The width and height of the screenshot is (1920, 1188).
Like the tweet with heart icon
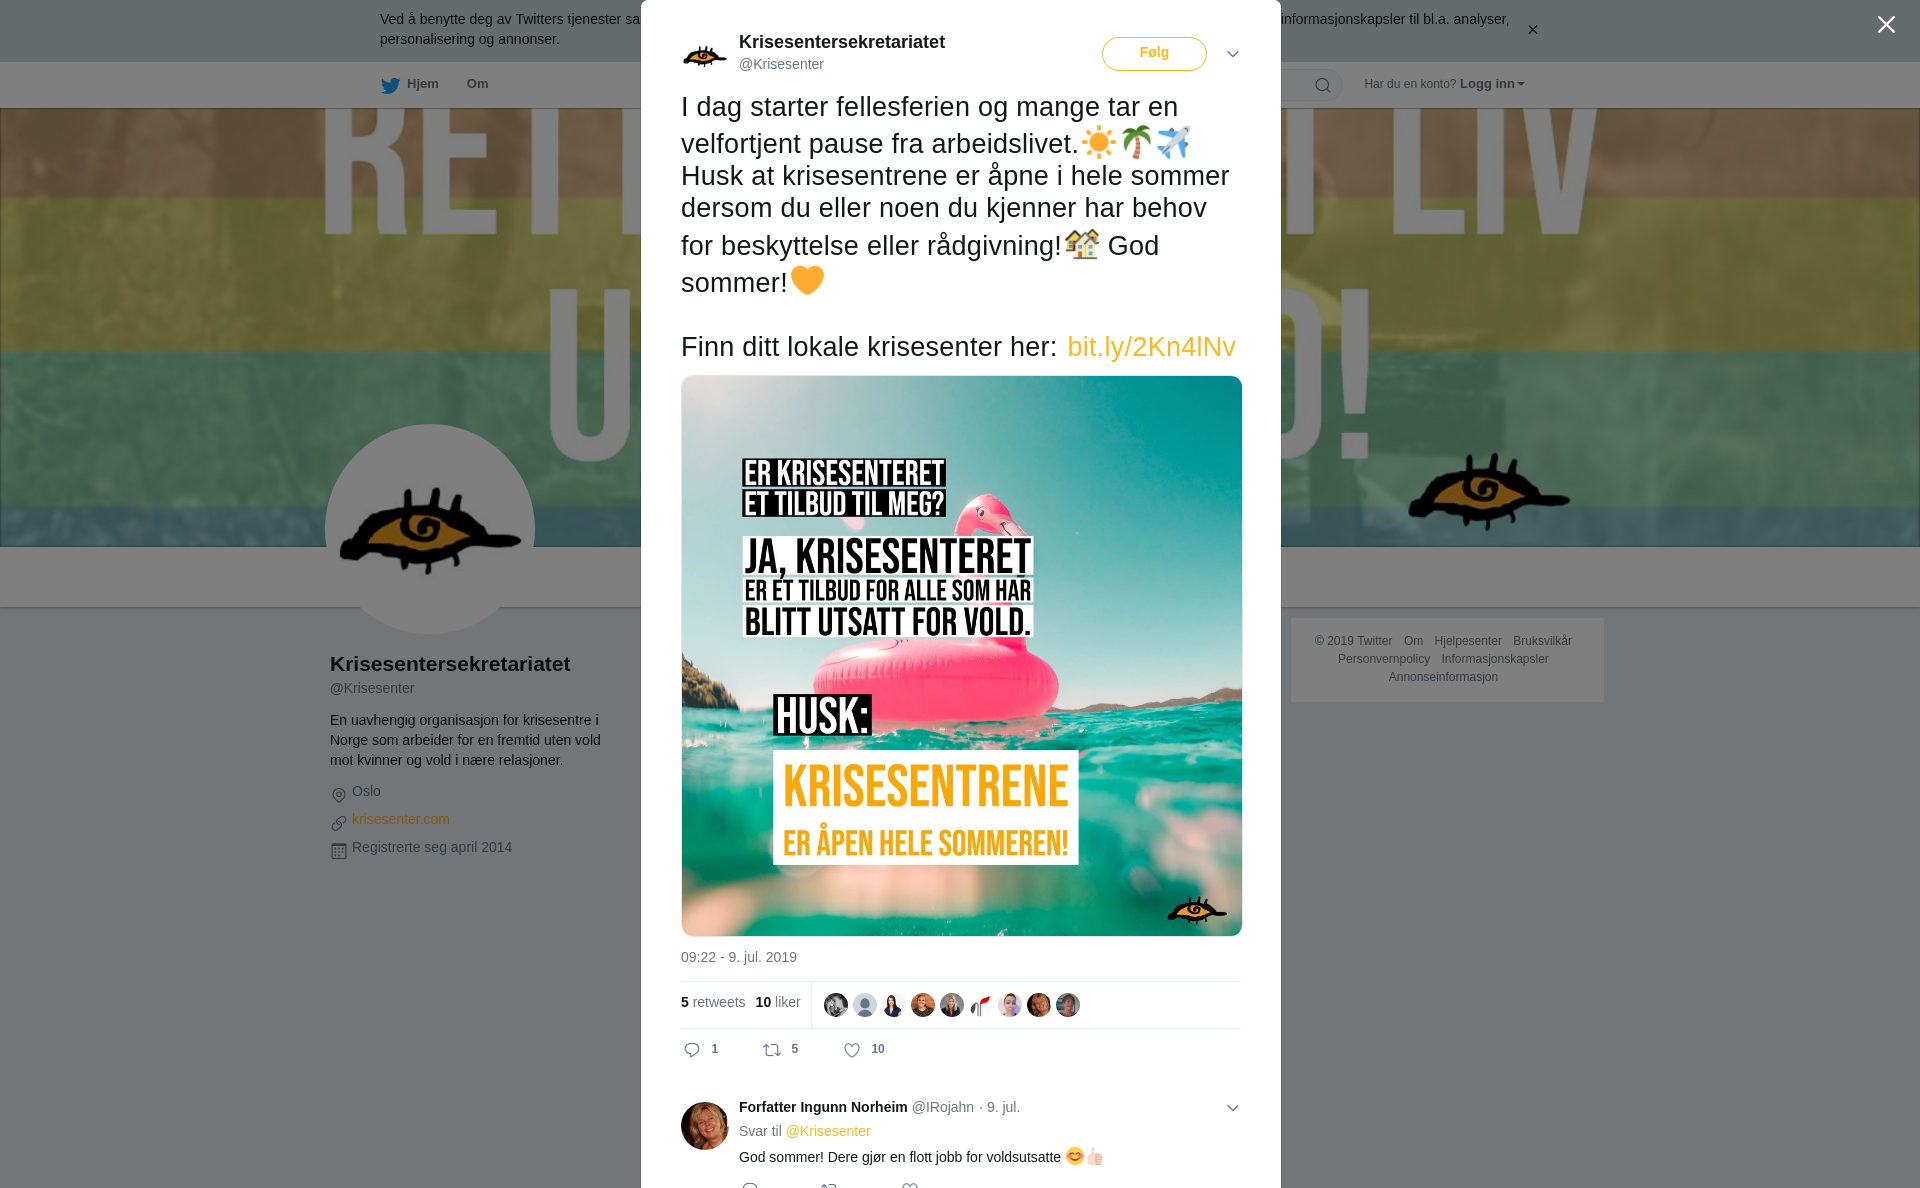pyautogui.click(x=852, y=1050)
